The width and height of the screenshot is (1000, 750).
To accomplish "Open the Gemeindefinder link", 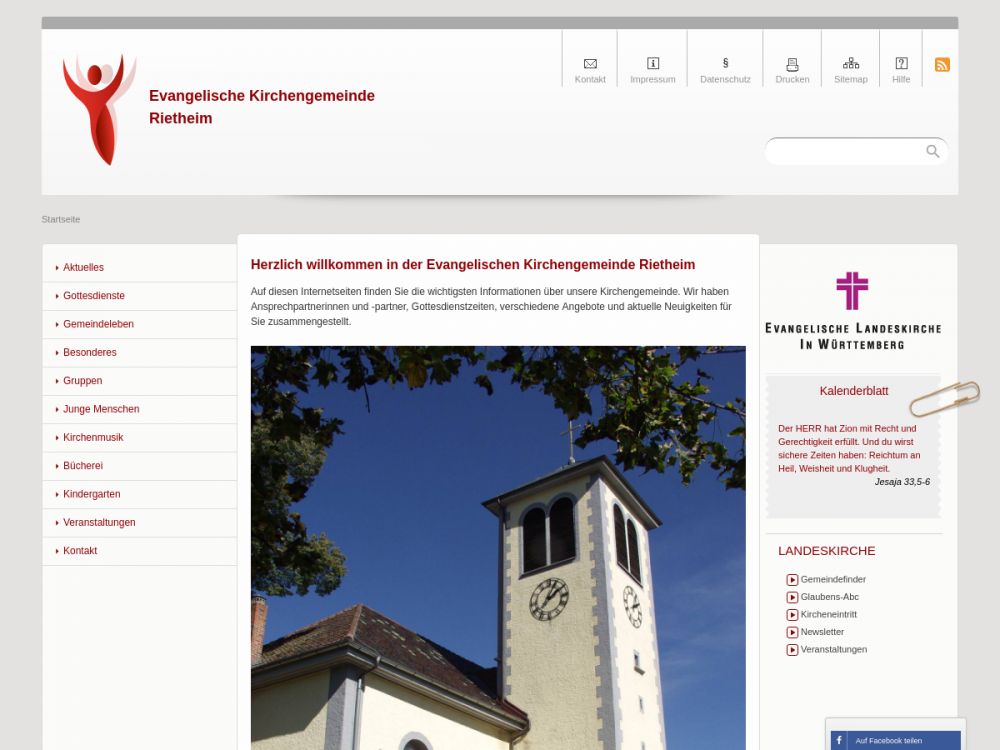I will [x=833, y=580].
